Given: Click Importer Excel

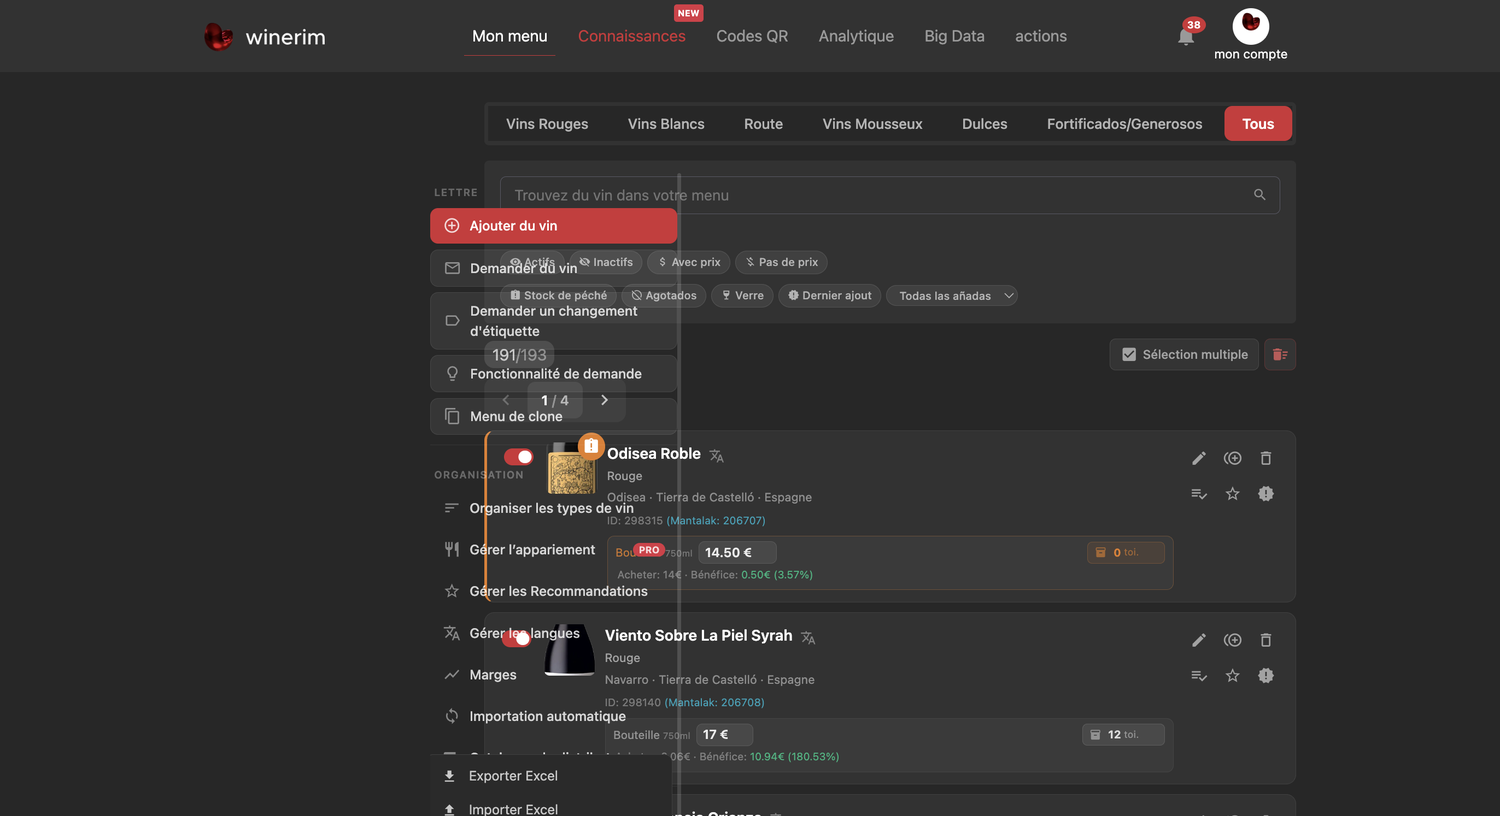Looking at the screenshot, I should pos(513,809).
